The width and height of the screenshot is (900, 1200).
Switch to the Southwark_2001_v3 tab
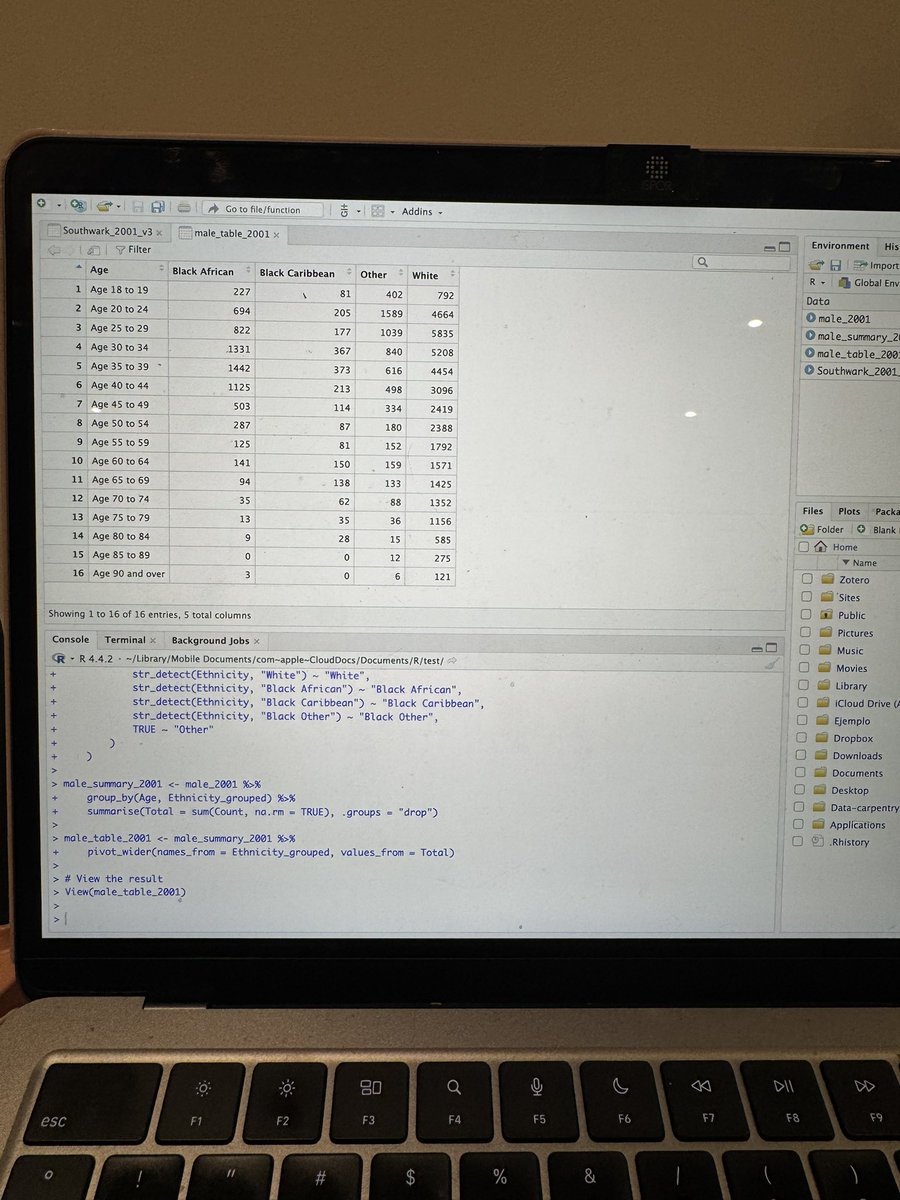[x=105, y=231]
